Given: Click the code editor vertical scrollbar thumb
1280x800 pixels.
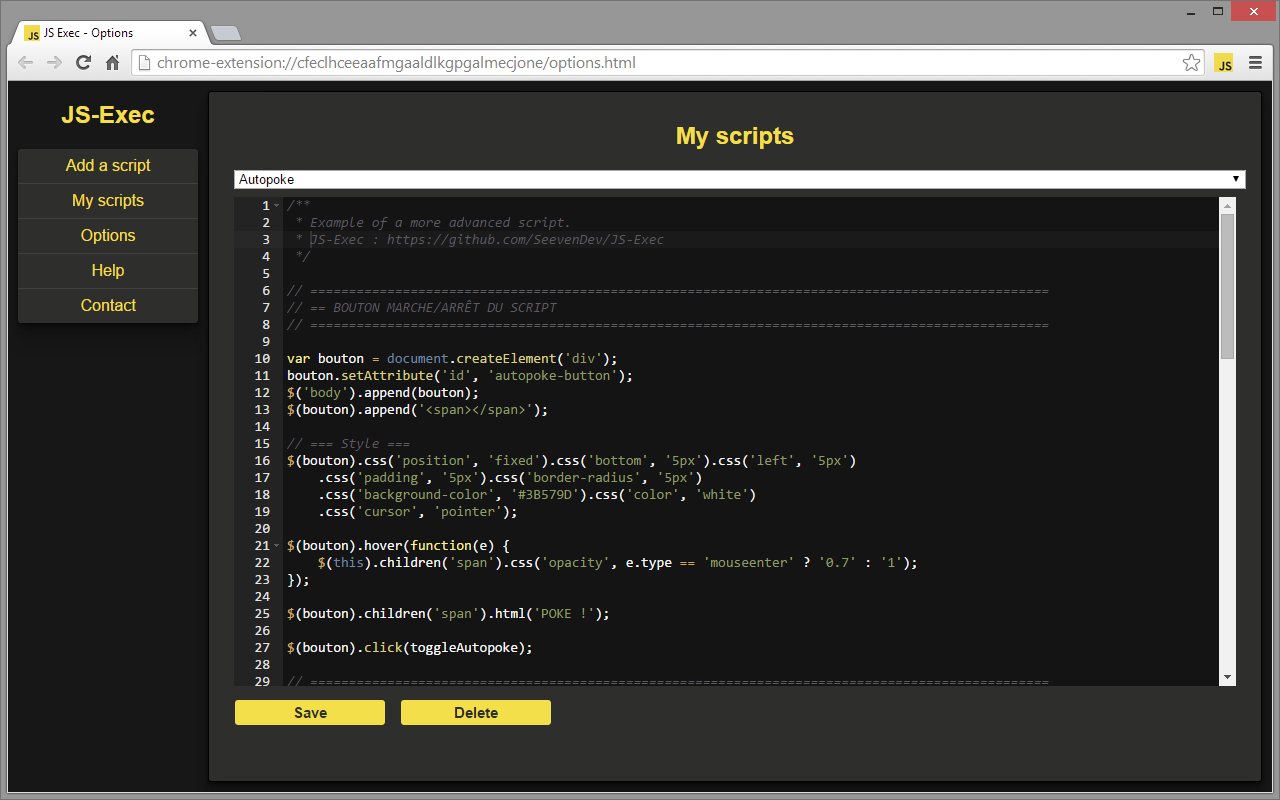Looking at the screenshot, I should 1228,286.
